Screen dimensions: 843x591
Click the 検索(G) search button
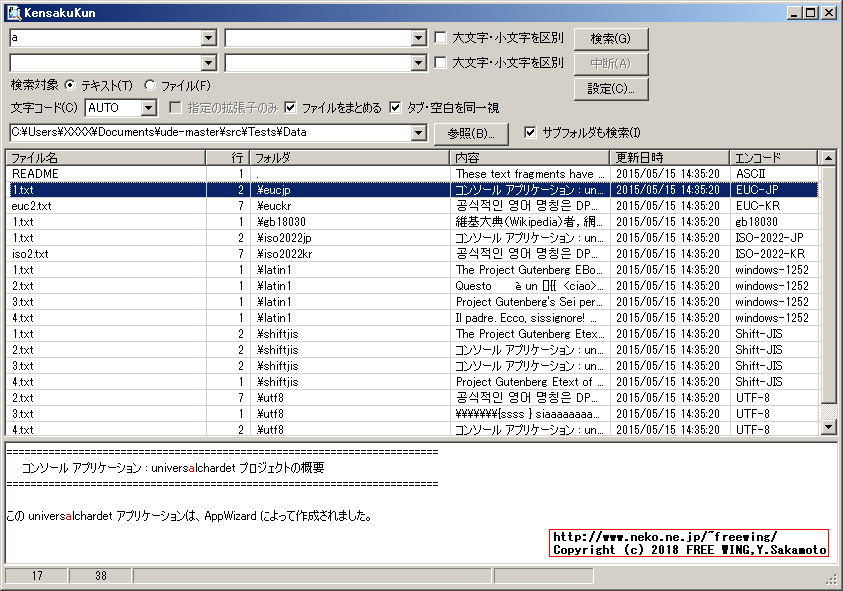pyautogui.click(x=611, y=39)
